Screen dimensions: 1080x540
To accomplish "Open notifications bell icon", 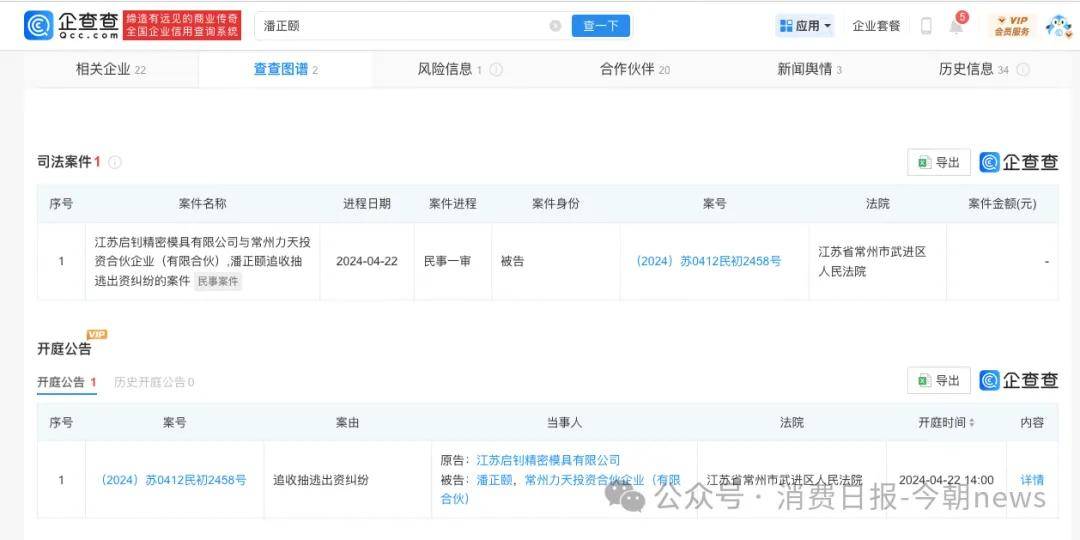I will [x=956, y=26].
